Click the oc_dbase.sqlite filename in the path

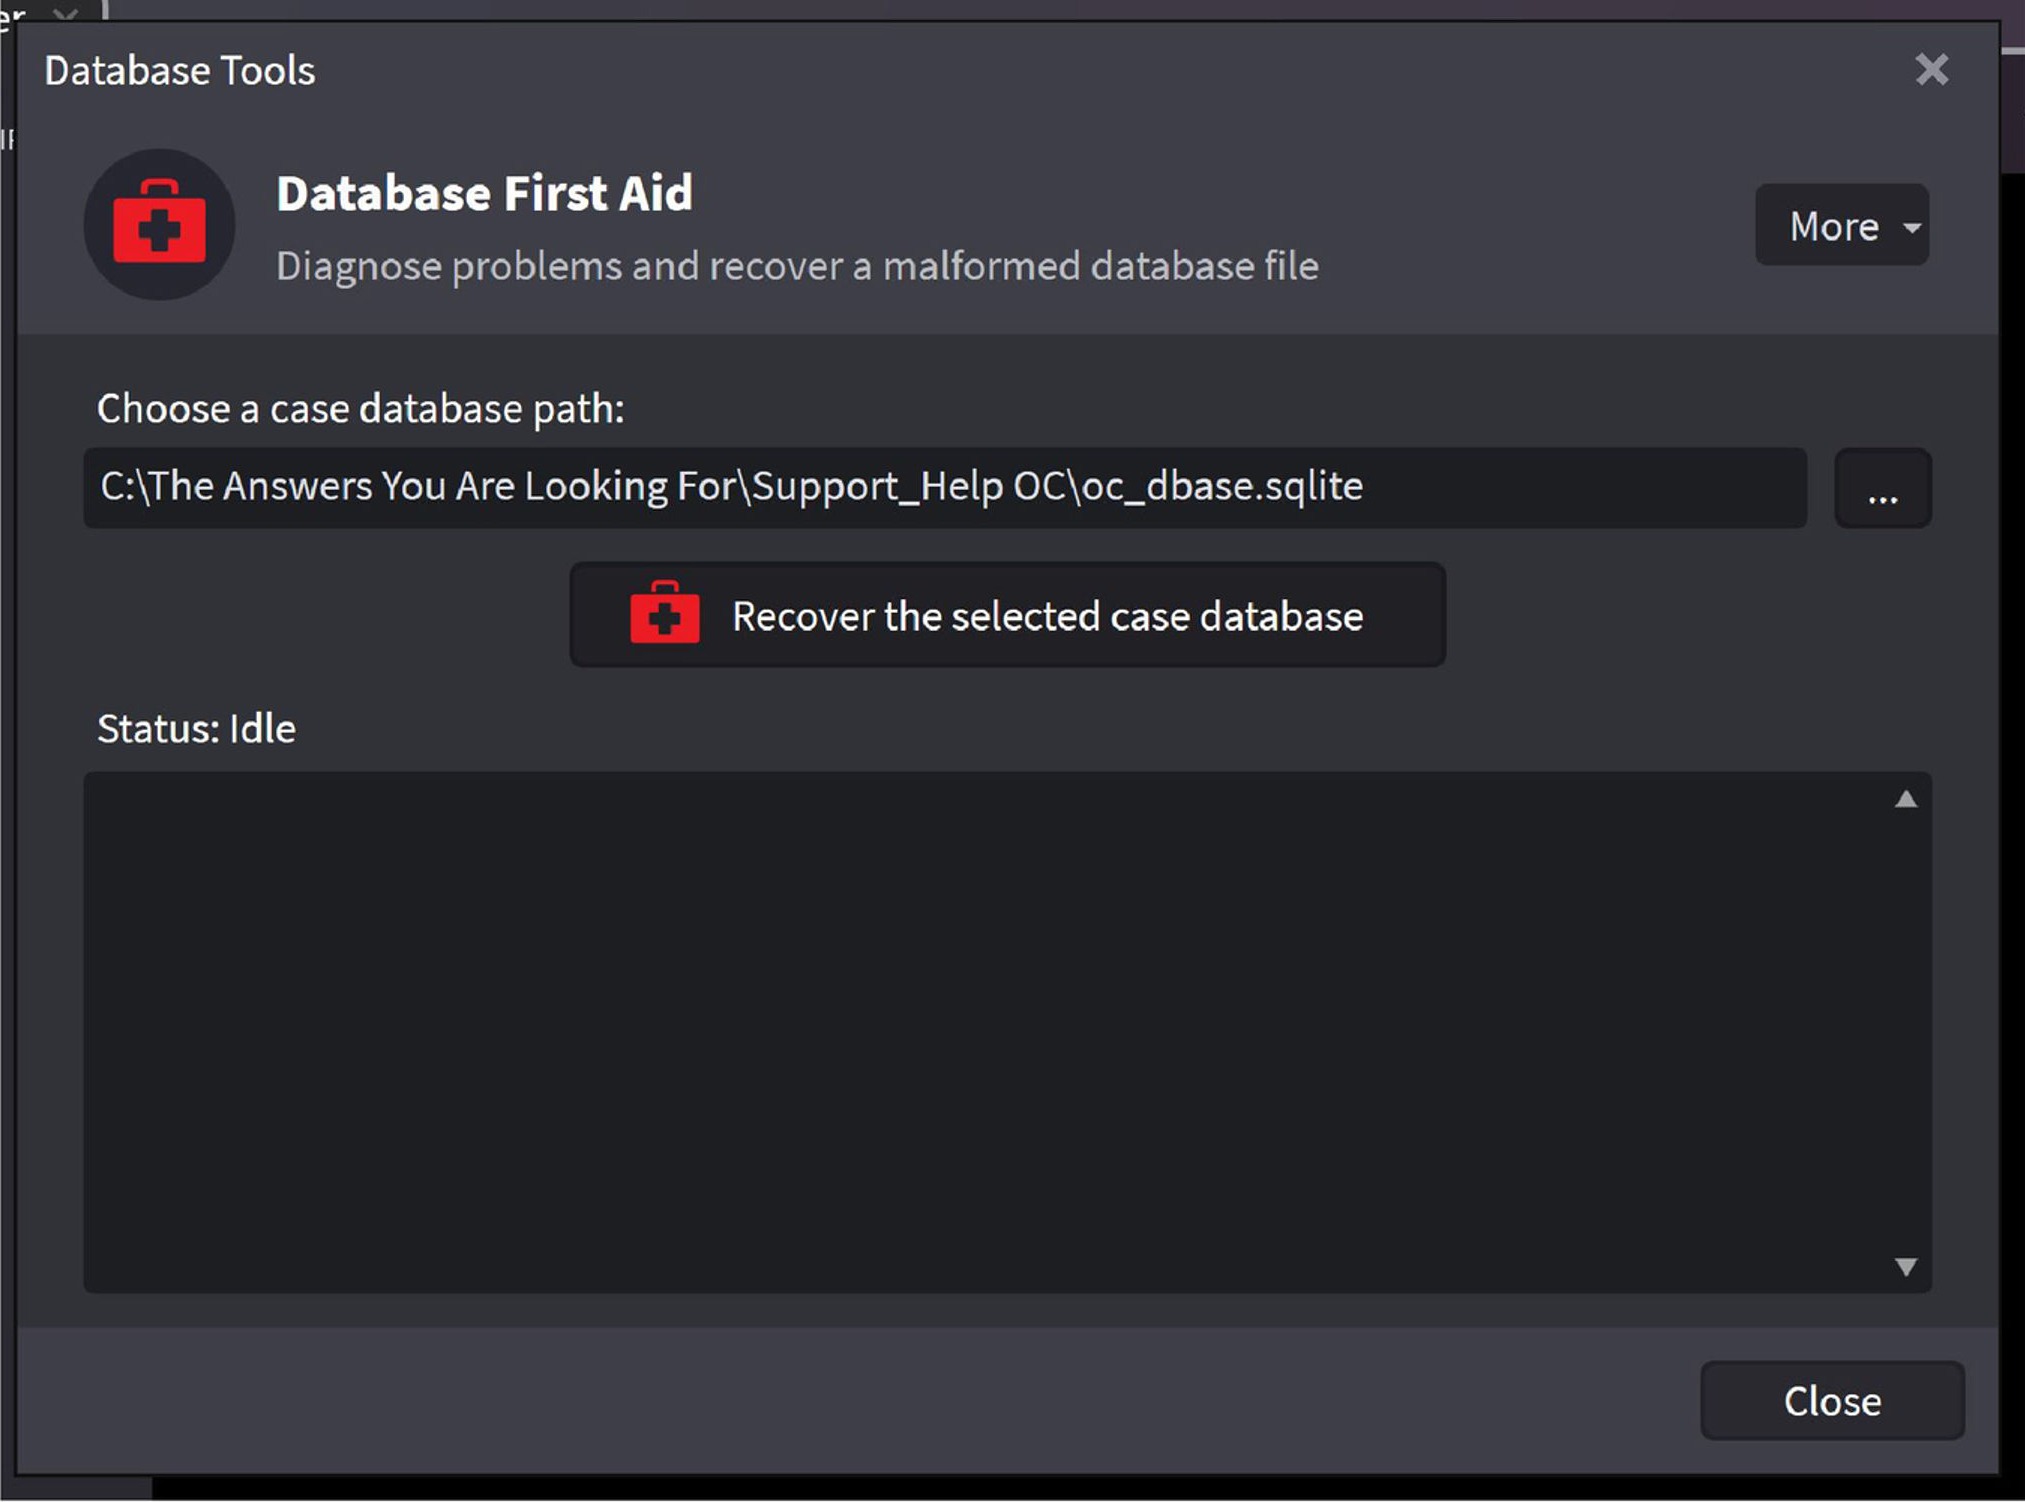pyautogui.click(x=1222, y=486)
